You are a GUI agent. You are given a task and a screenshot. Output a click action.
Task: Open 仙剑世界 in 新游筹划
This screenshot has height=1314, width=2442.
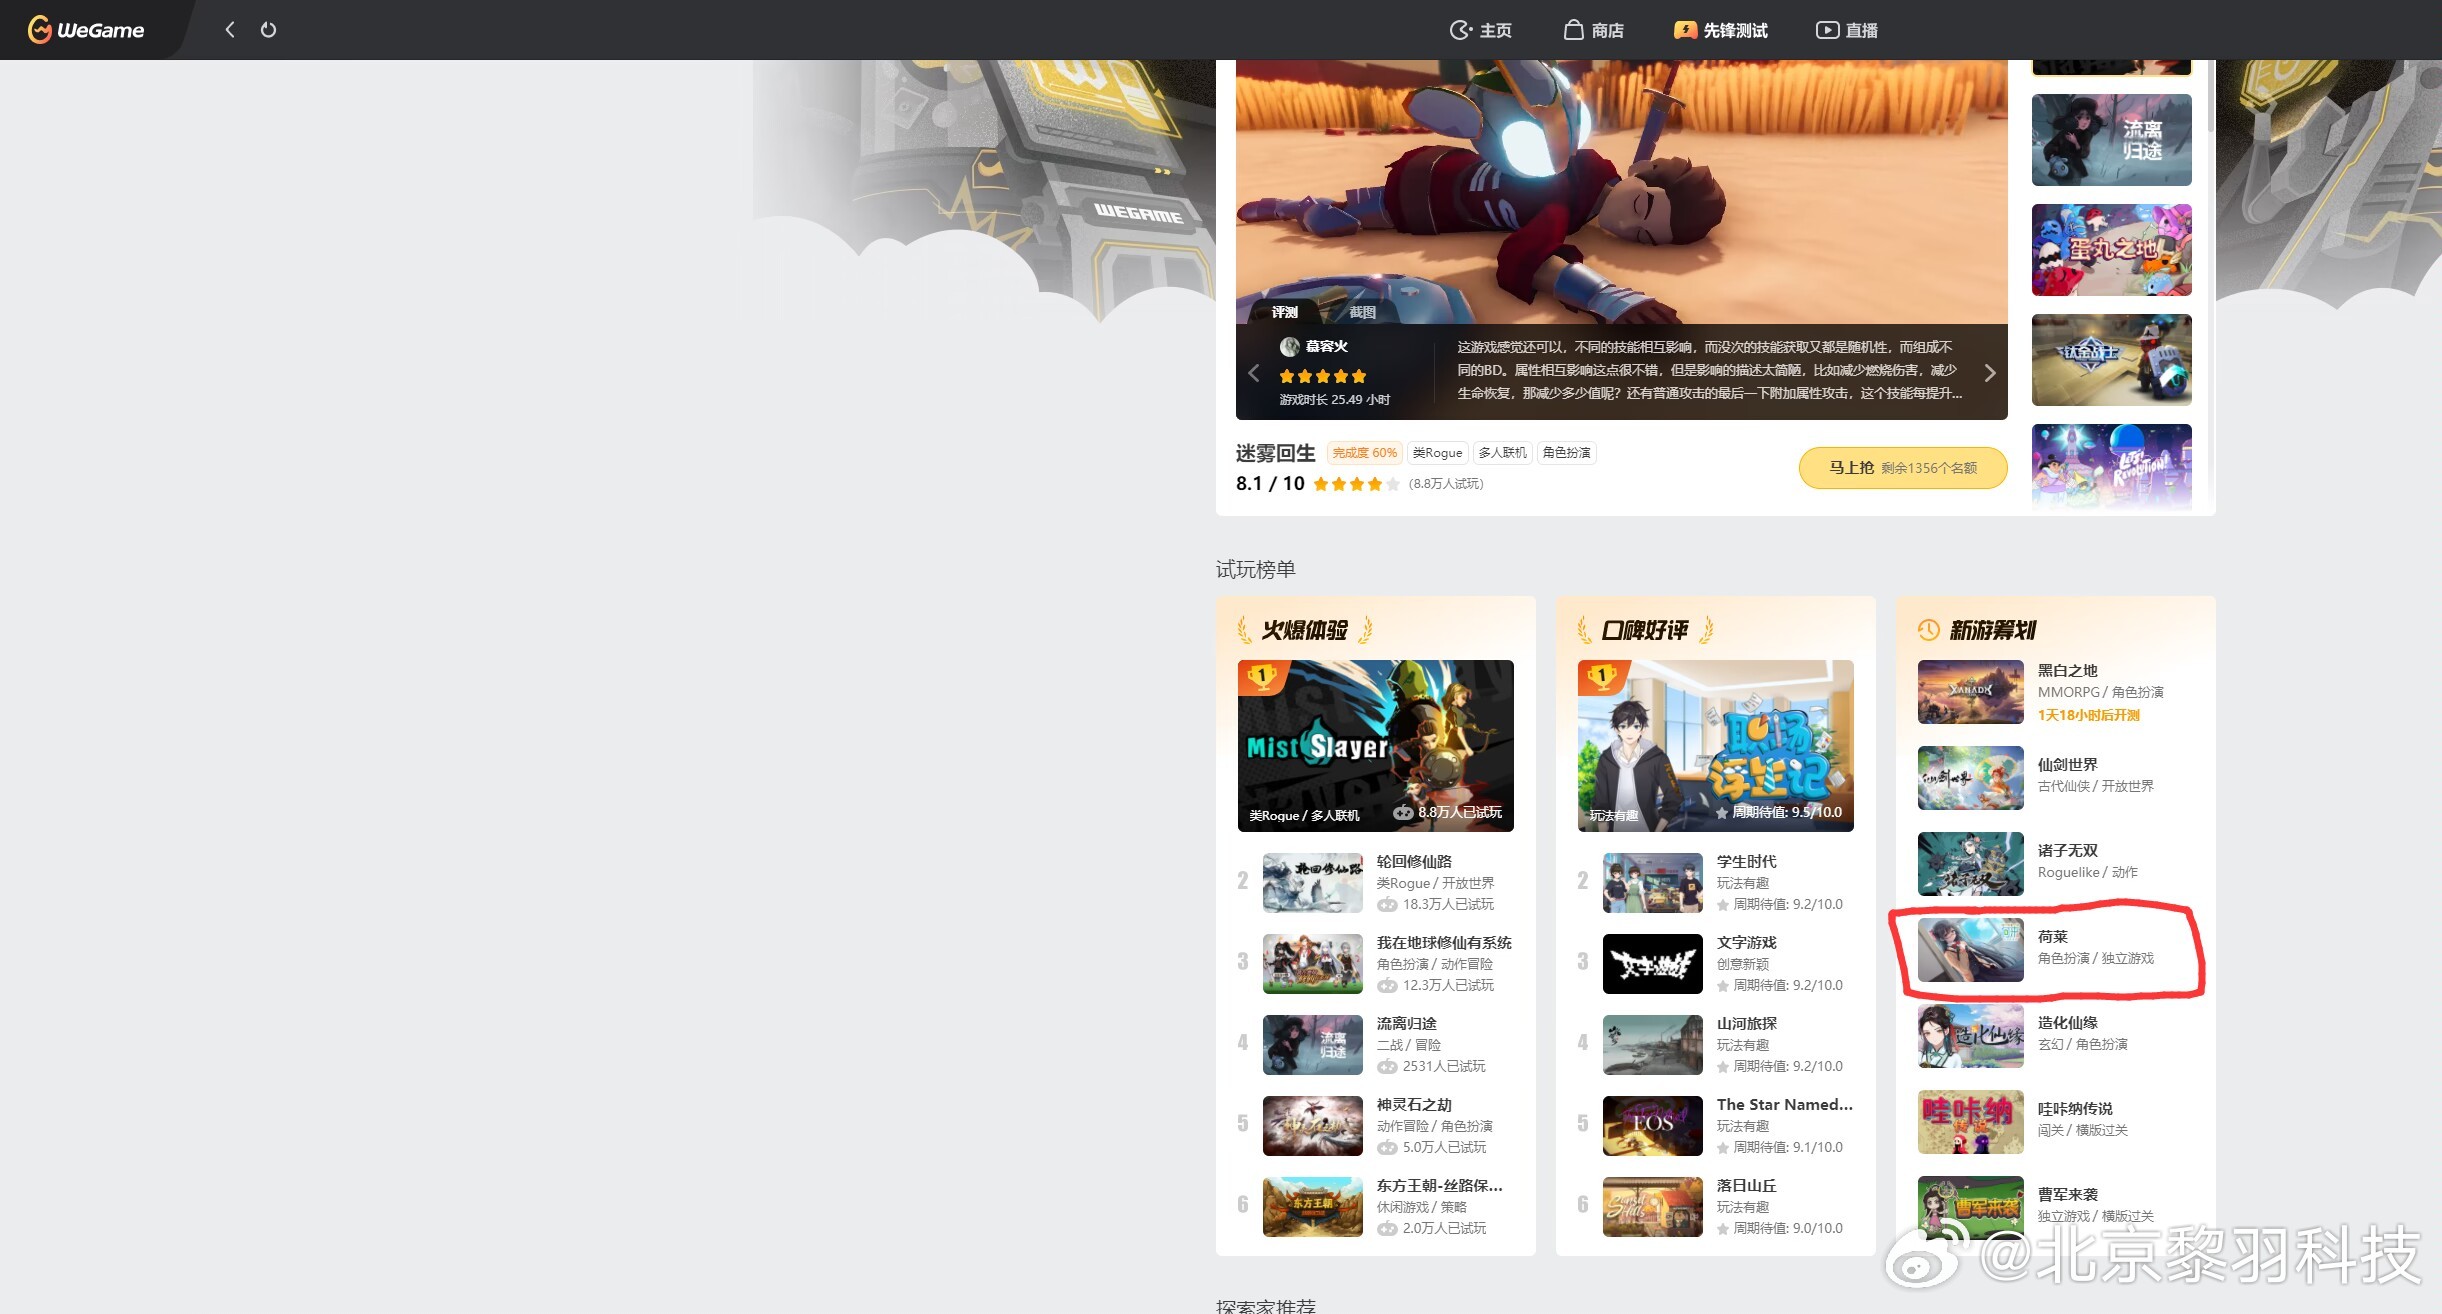(2055, 777)
